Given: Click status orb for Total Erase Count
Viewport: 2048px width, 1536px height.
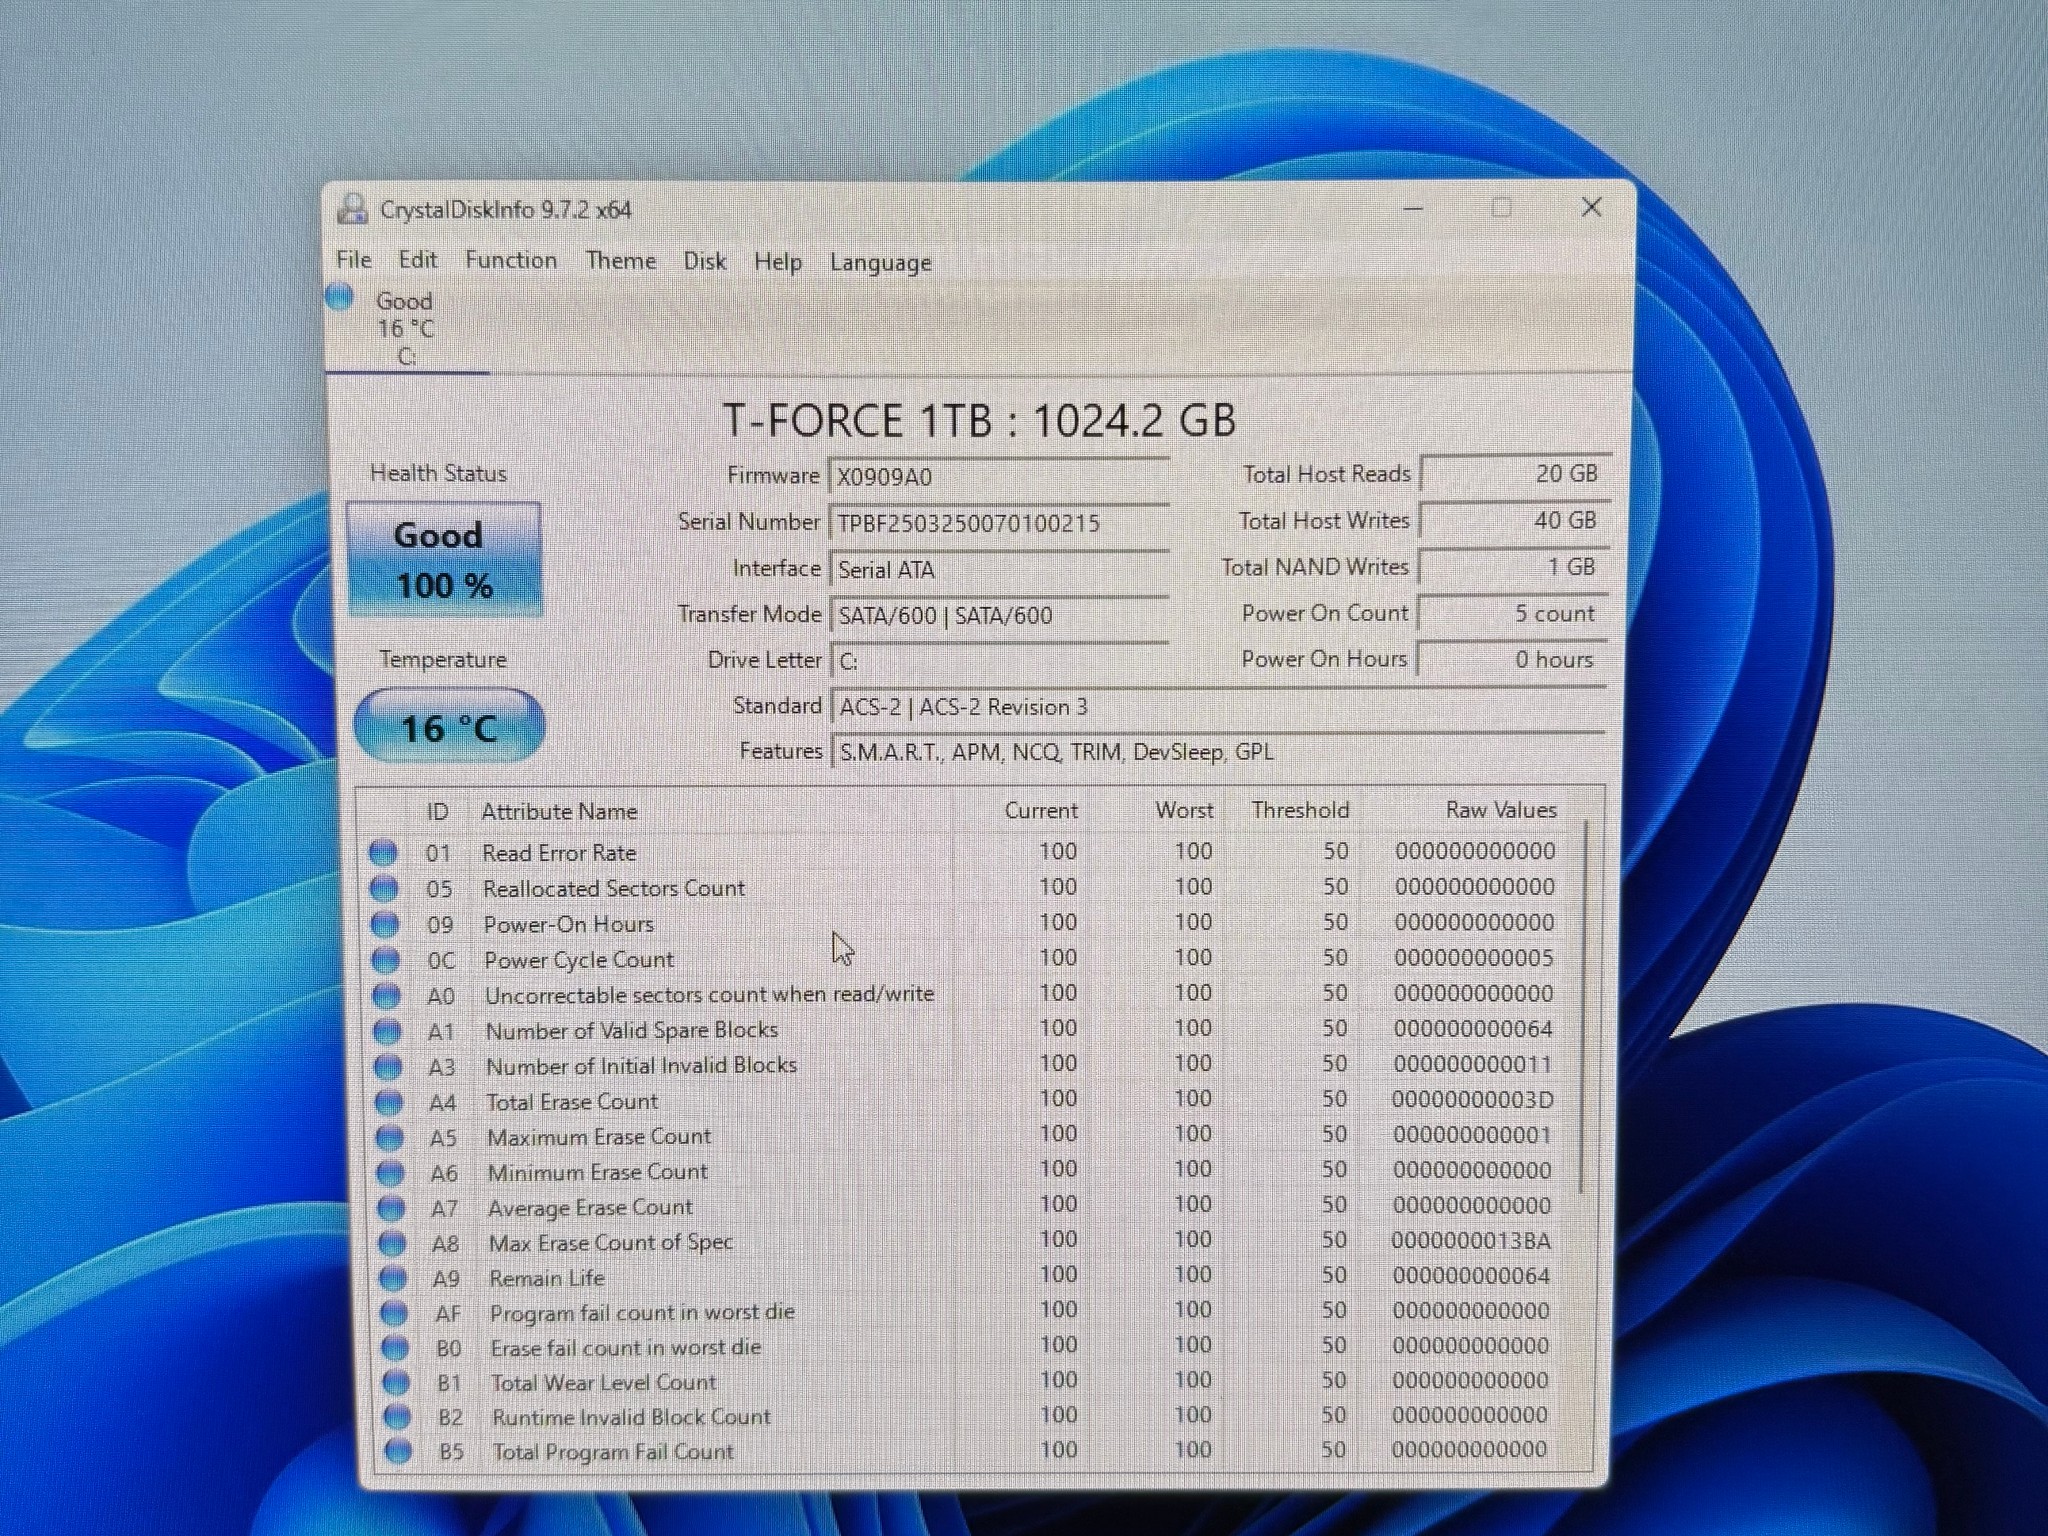Looking at the screenshot, I should pos(389,1102).
